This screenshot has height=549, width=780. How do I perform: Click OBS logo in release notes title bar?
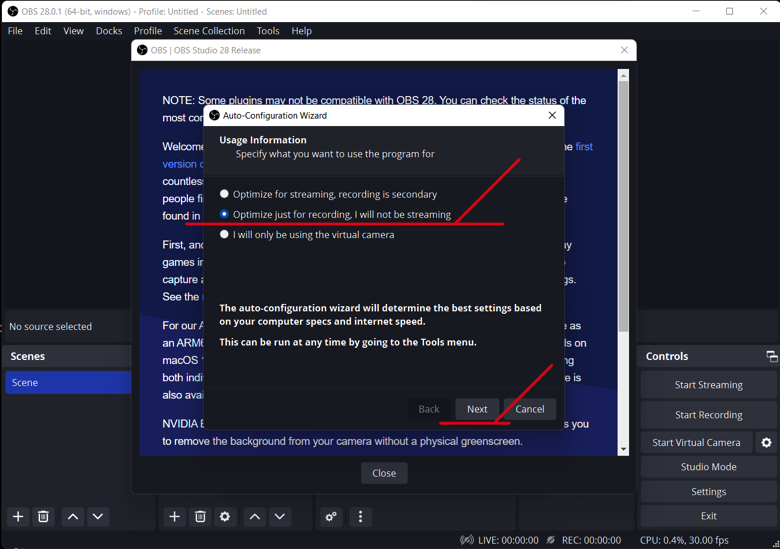[x=142, y=50]
